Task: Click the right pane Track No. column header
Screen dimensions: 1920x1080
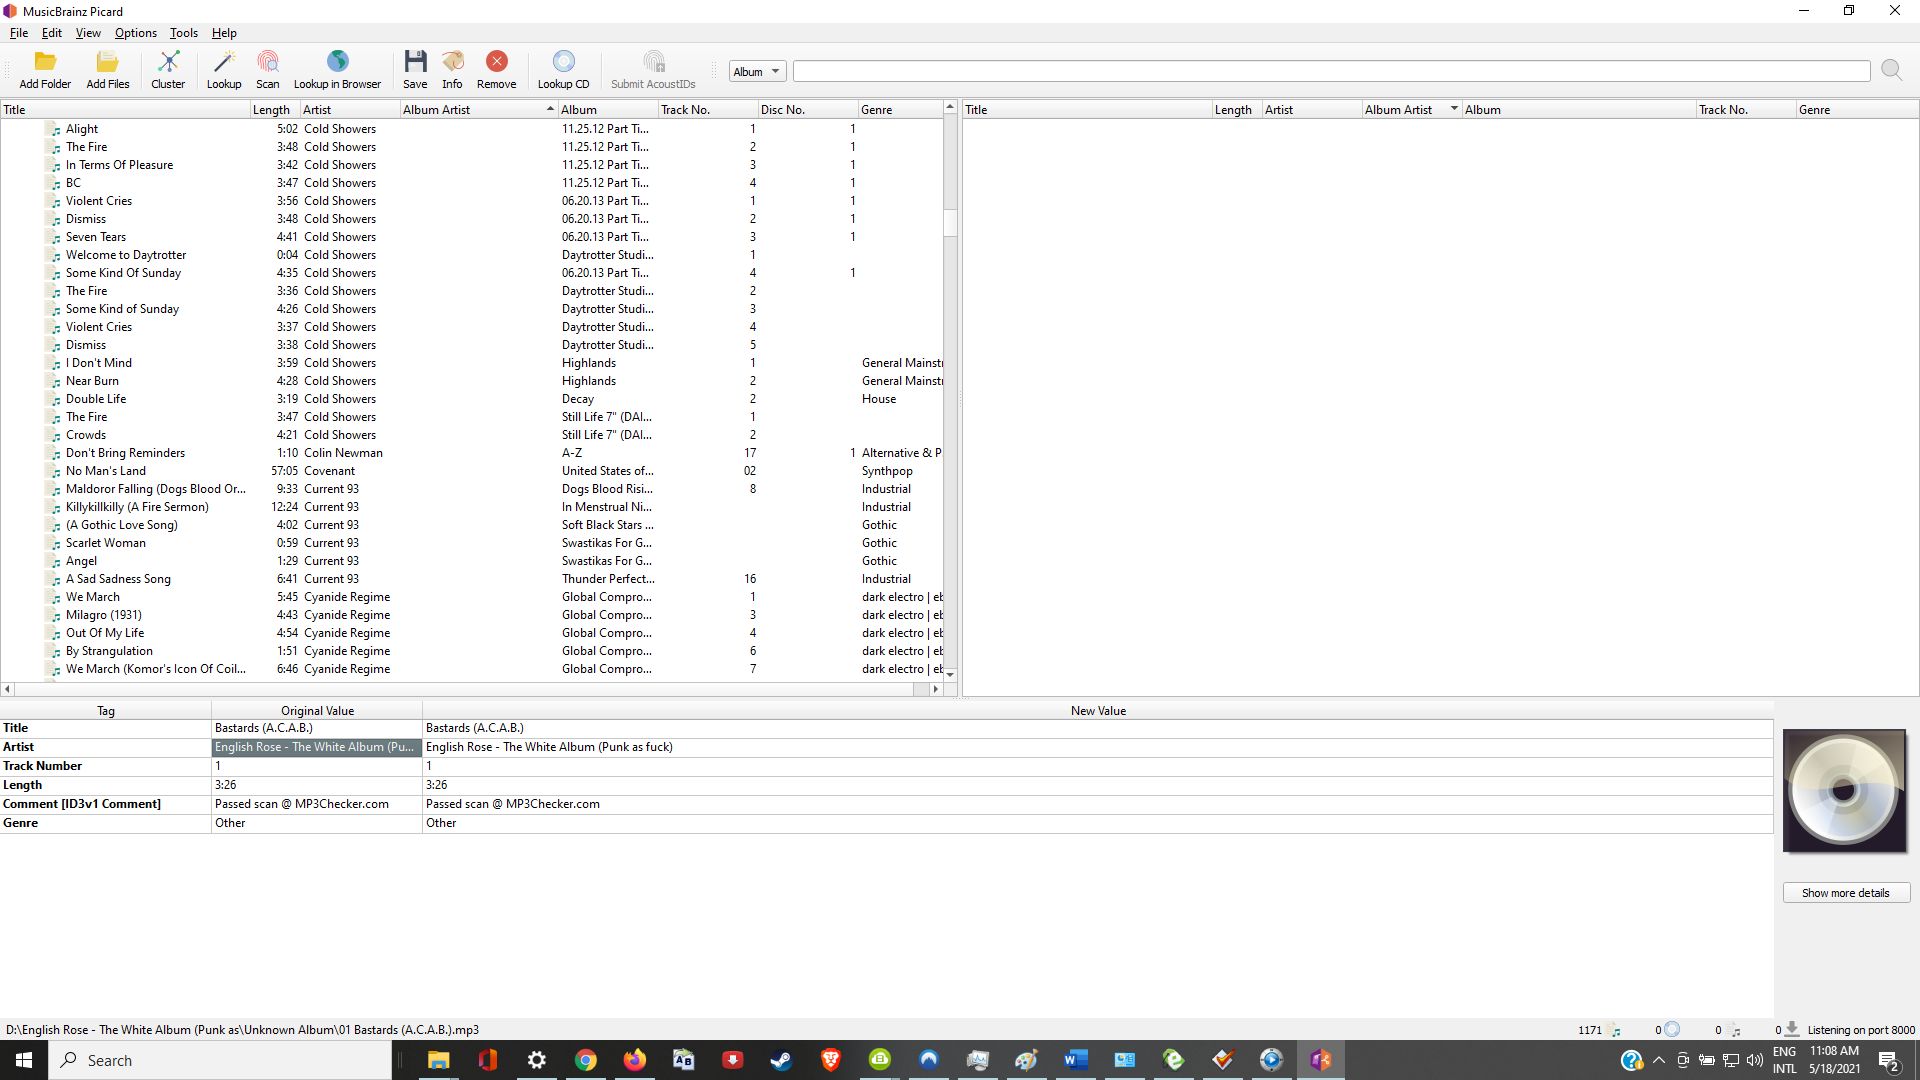Action: click(x=1745, y=110)
